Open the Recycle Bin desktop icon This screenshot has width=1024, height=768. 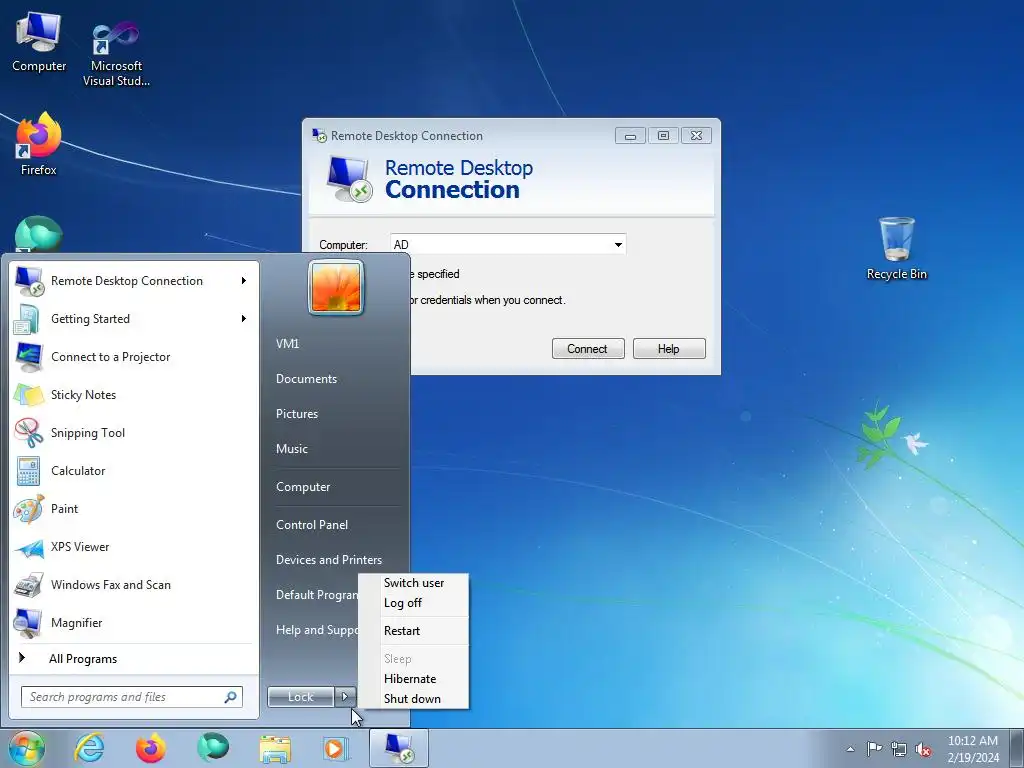pyautogui.click(x=897, y=248)
